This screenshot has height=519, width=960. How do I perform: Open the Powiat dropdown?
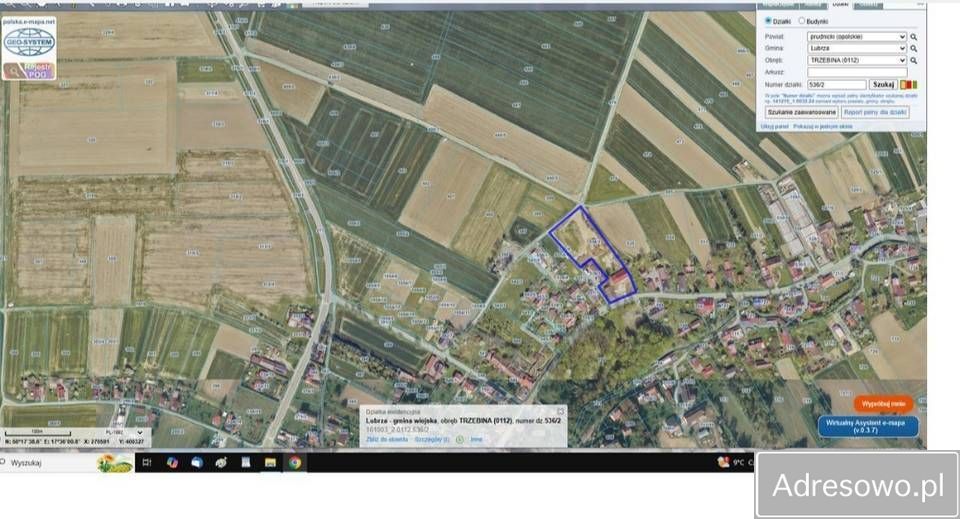click(x=857, y=37)
